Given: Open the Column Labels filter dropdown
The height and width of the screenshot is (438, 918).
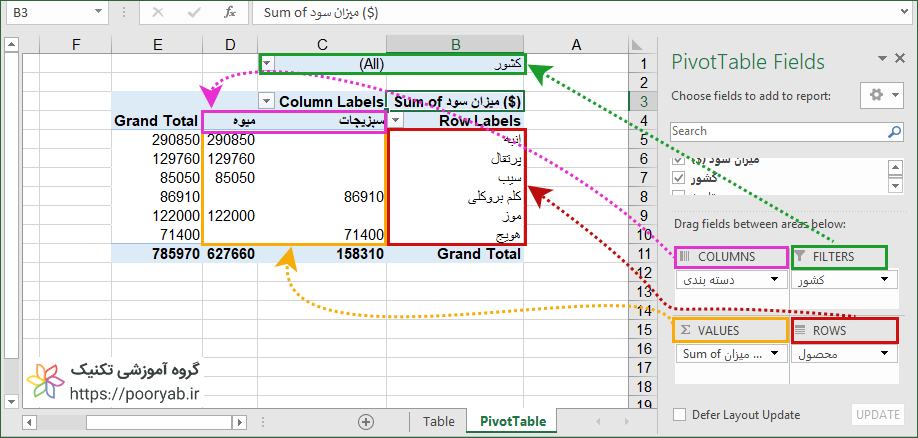Looking at the screenshot, I should [267, 102].
